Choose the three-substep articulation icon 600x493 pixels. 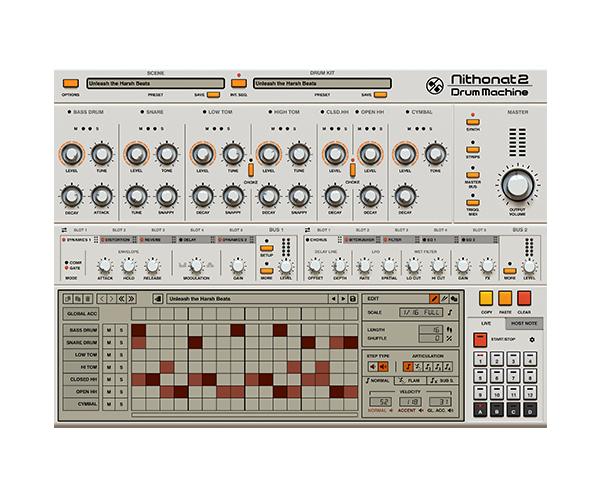[438, 367]
